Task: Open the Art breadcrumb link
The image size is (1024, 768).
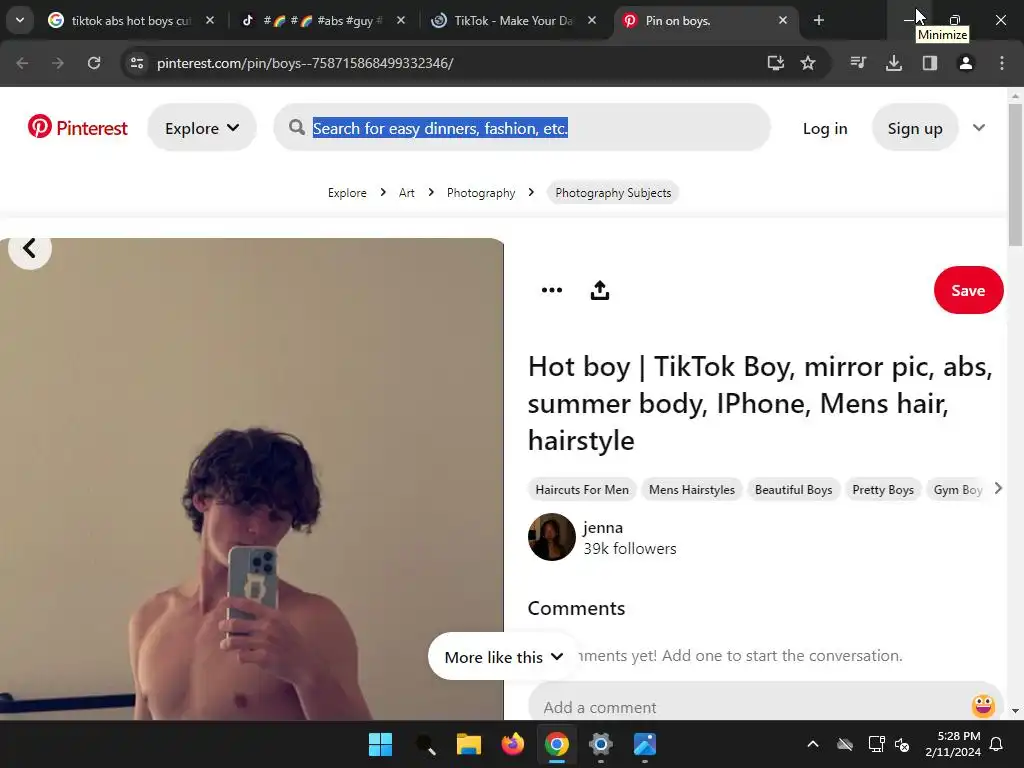Action: [406, 193]
